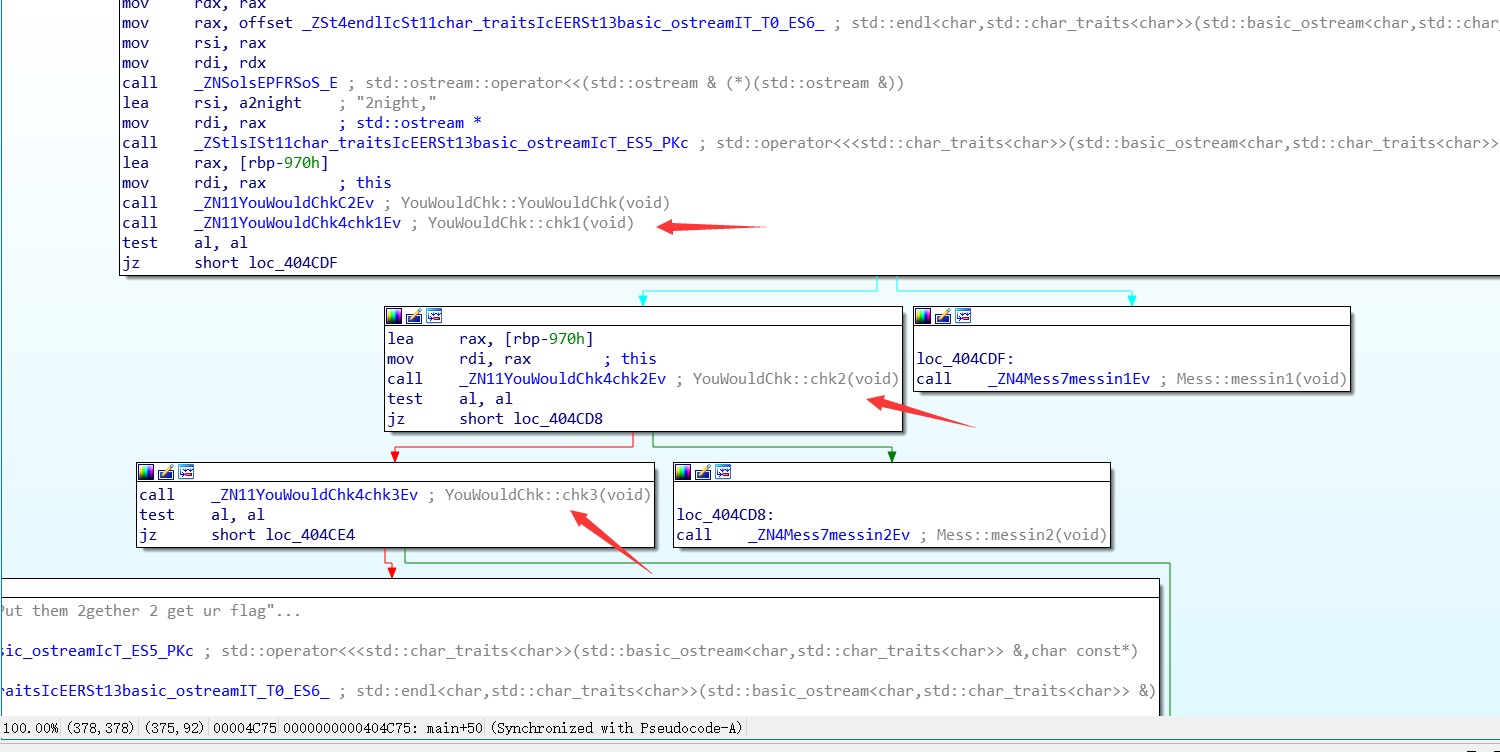Screen dimensions: 1500x752
Task: Select call _ZN4Mess7messin2Ev line
Action: (891, 535)
